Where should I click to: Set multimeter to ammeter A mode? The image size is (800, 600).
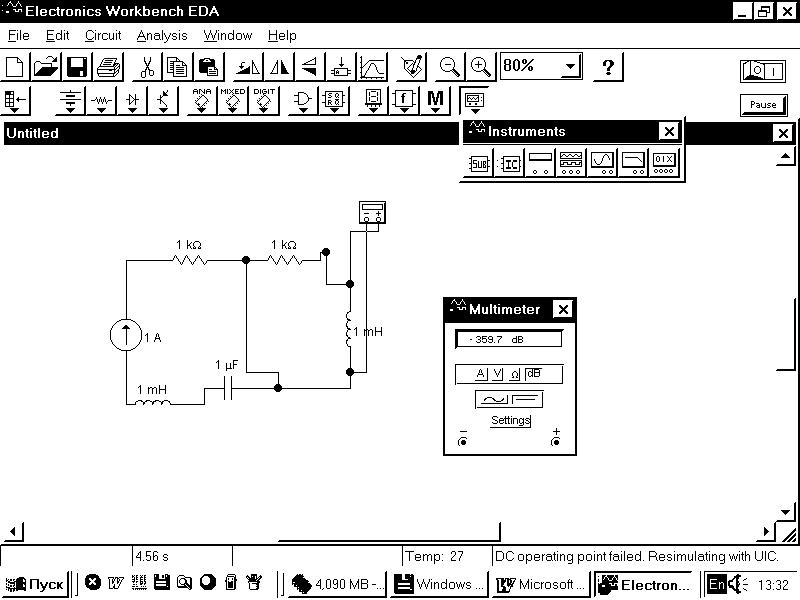(x=481, y=374)
